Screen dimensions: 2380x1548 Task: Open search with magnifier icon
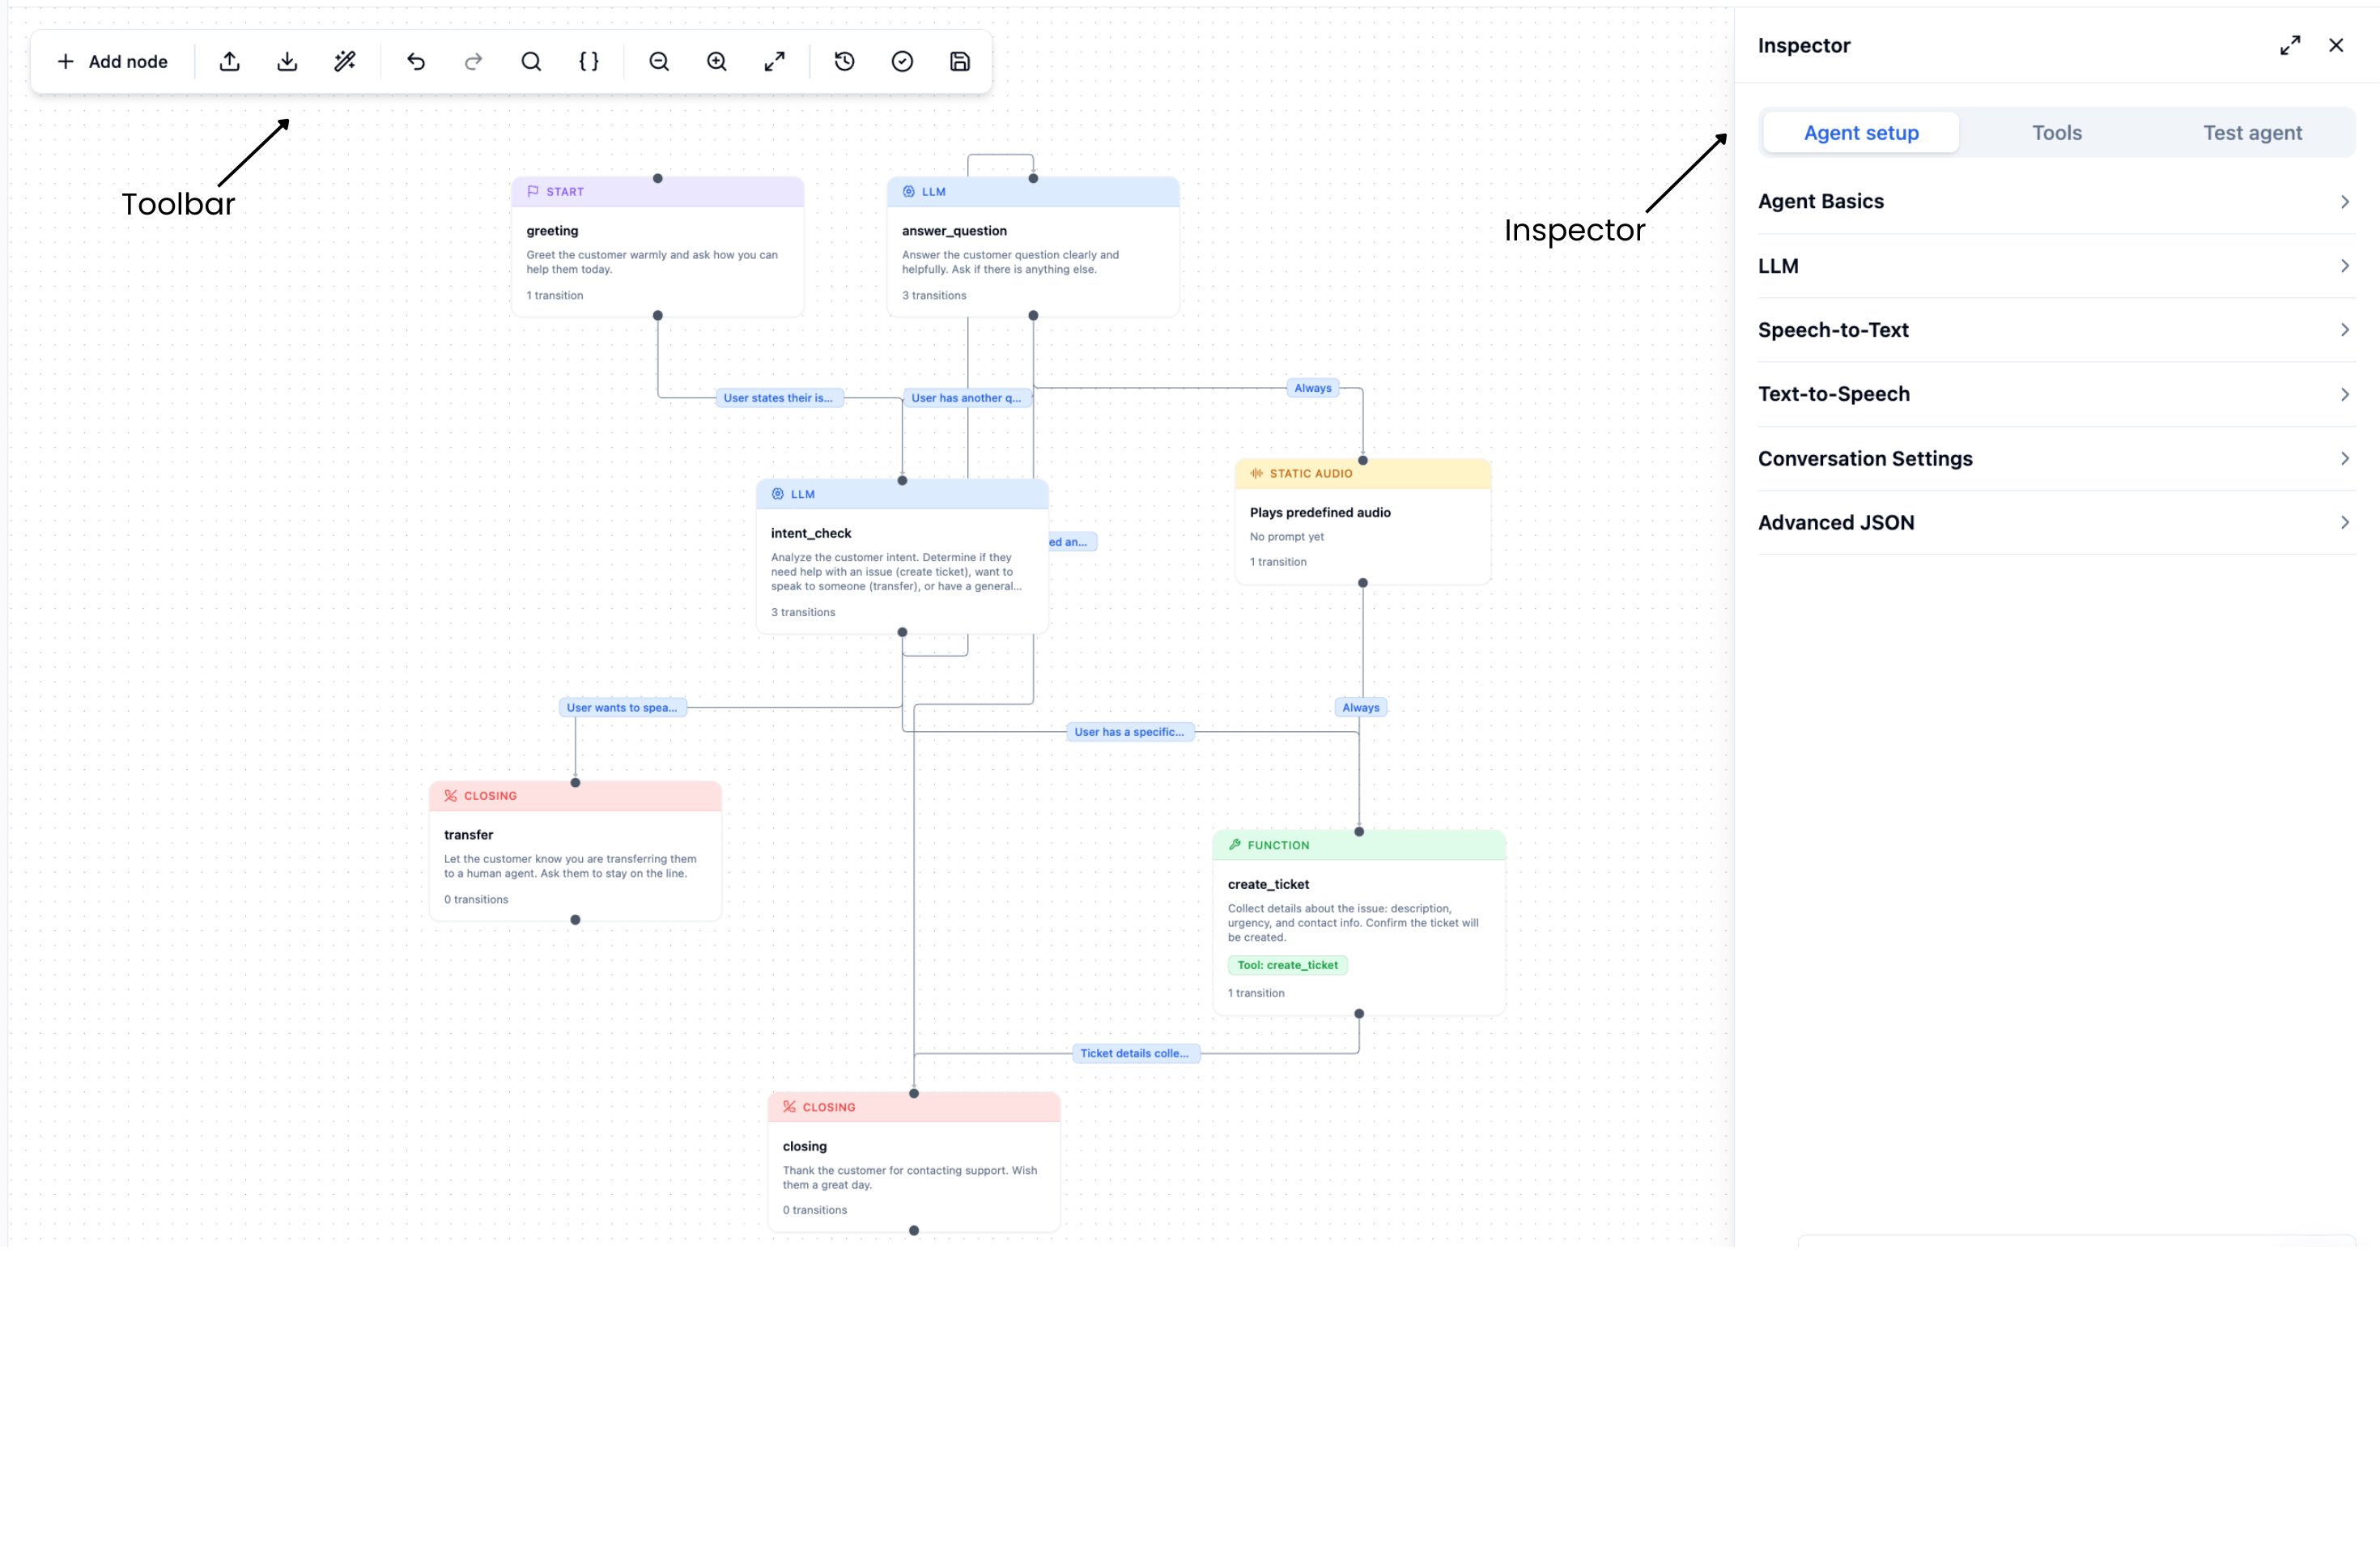tap(531, 62)
